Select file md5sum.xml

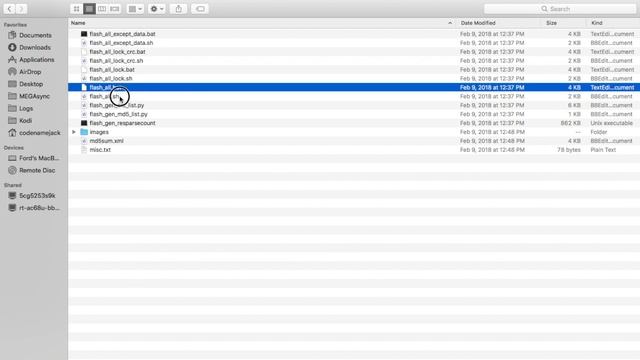pos(107,141)
